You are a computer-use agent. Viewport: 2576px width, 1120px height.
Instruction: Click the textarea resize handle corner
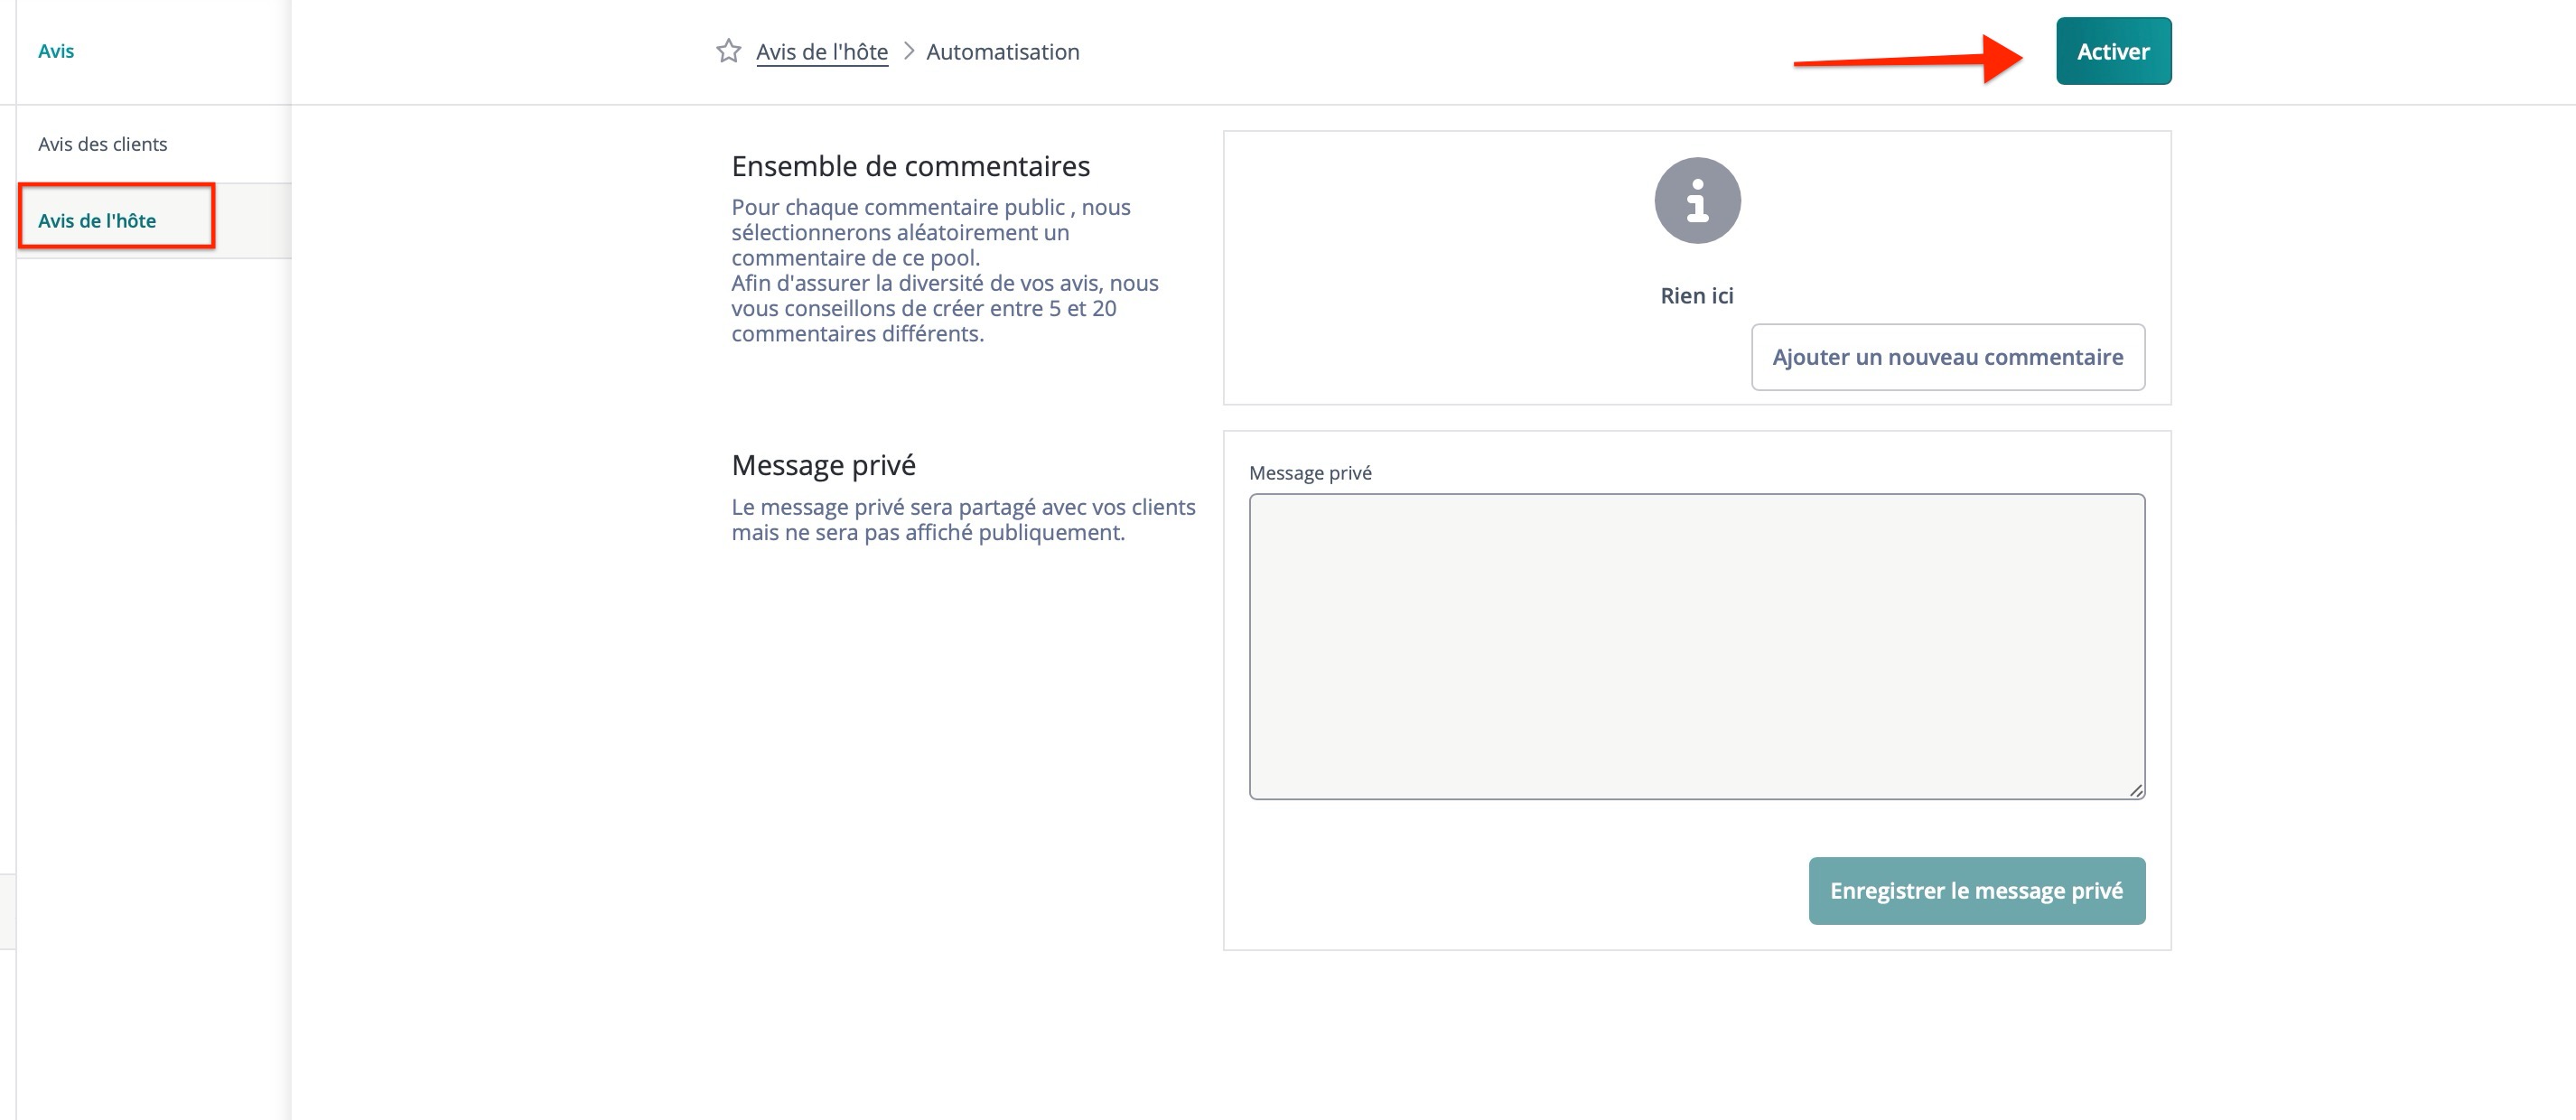pyautogui.click(x=2136, y=790)
